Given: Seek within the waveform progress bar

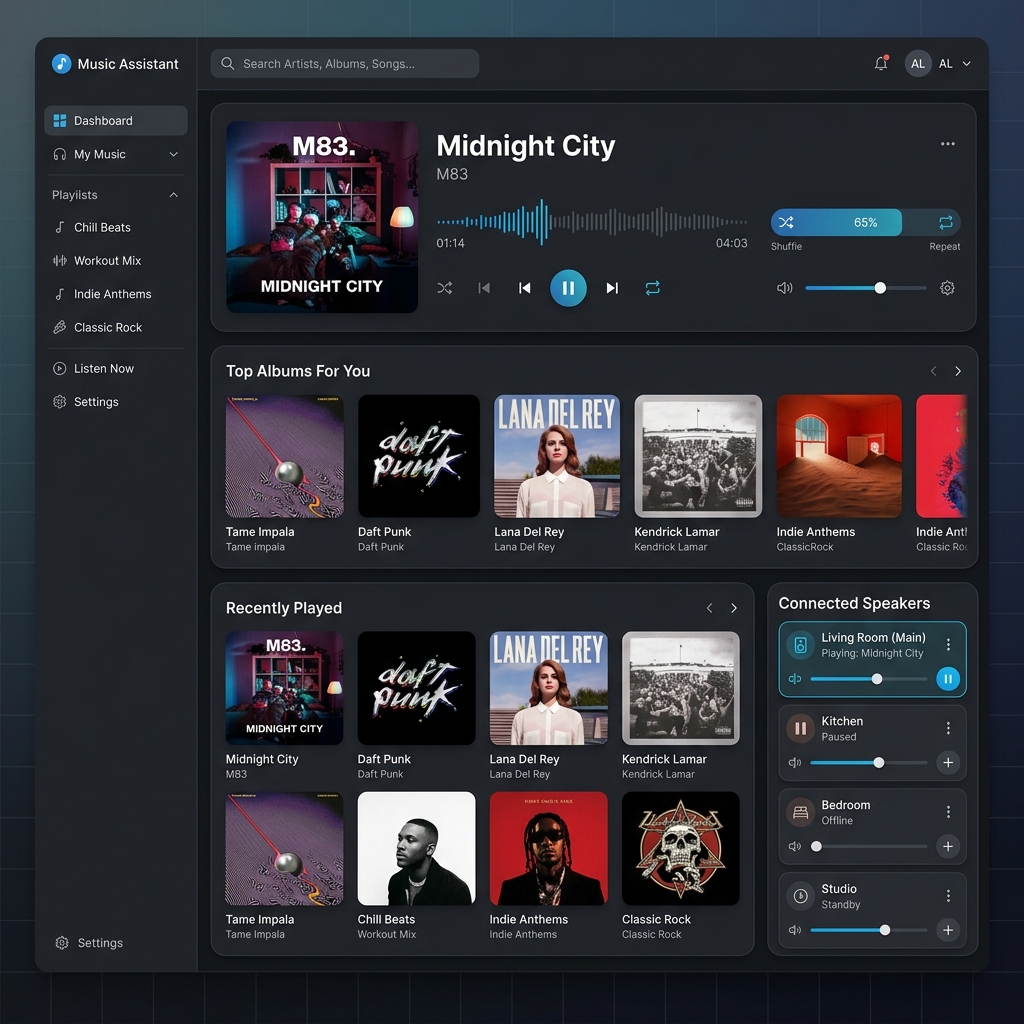Looking at the screenshot, I should pos(592,222).
